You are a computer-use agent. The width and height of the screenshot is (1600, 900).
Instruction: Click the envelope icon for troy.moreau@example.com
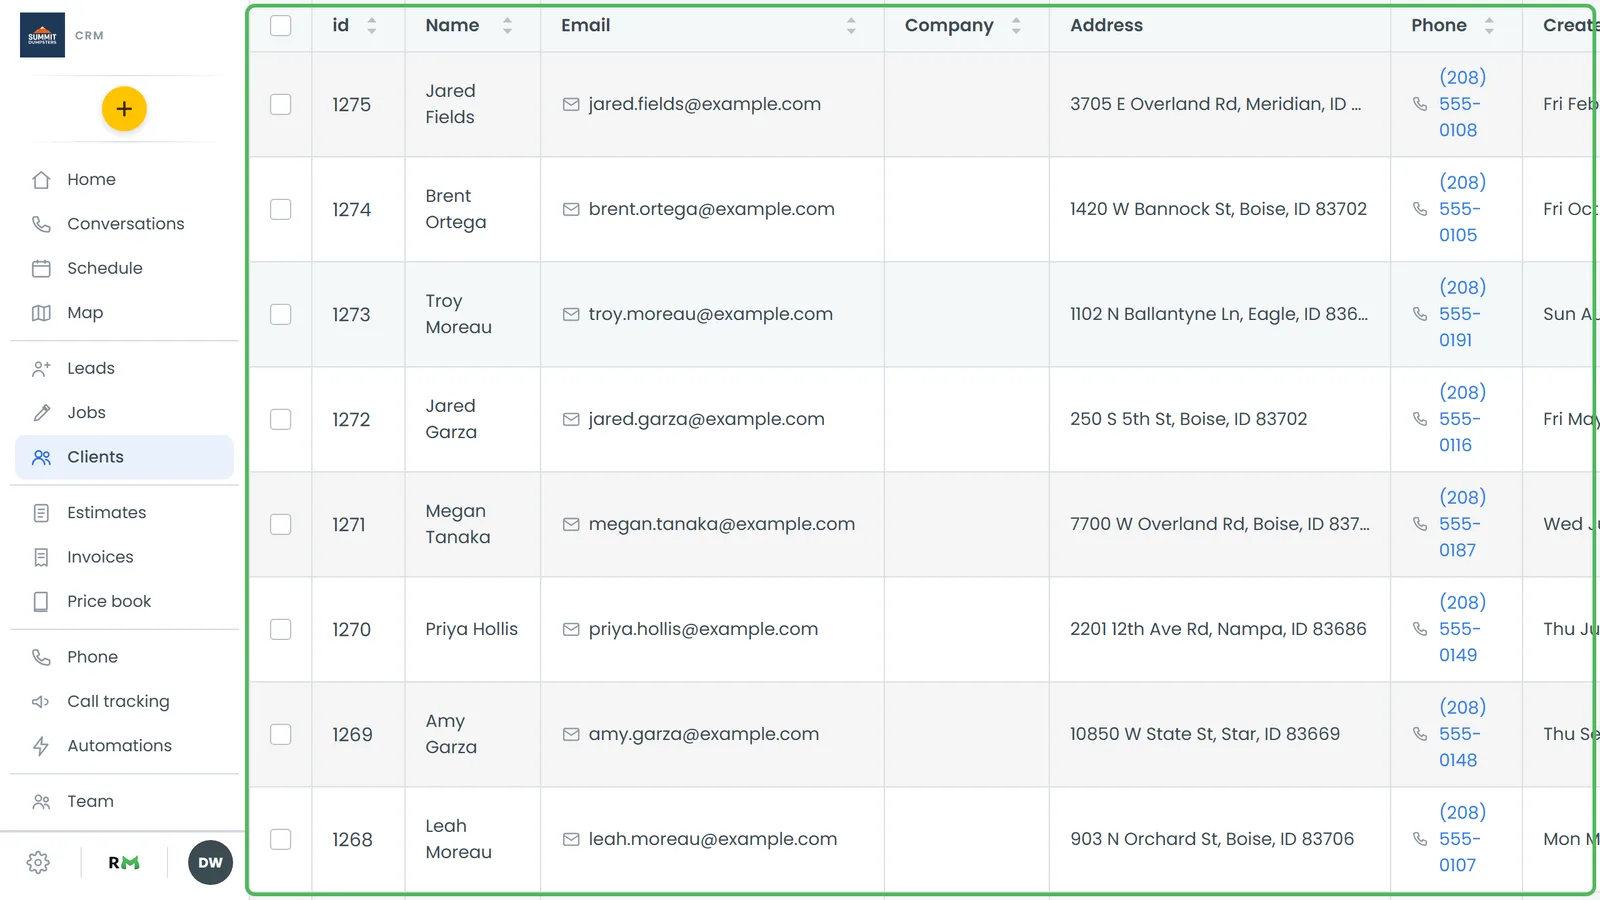pos(571,314)
